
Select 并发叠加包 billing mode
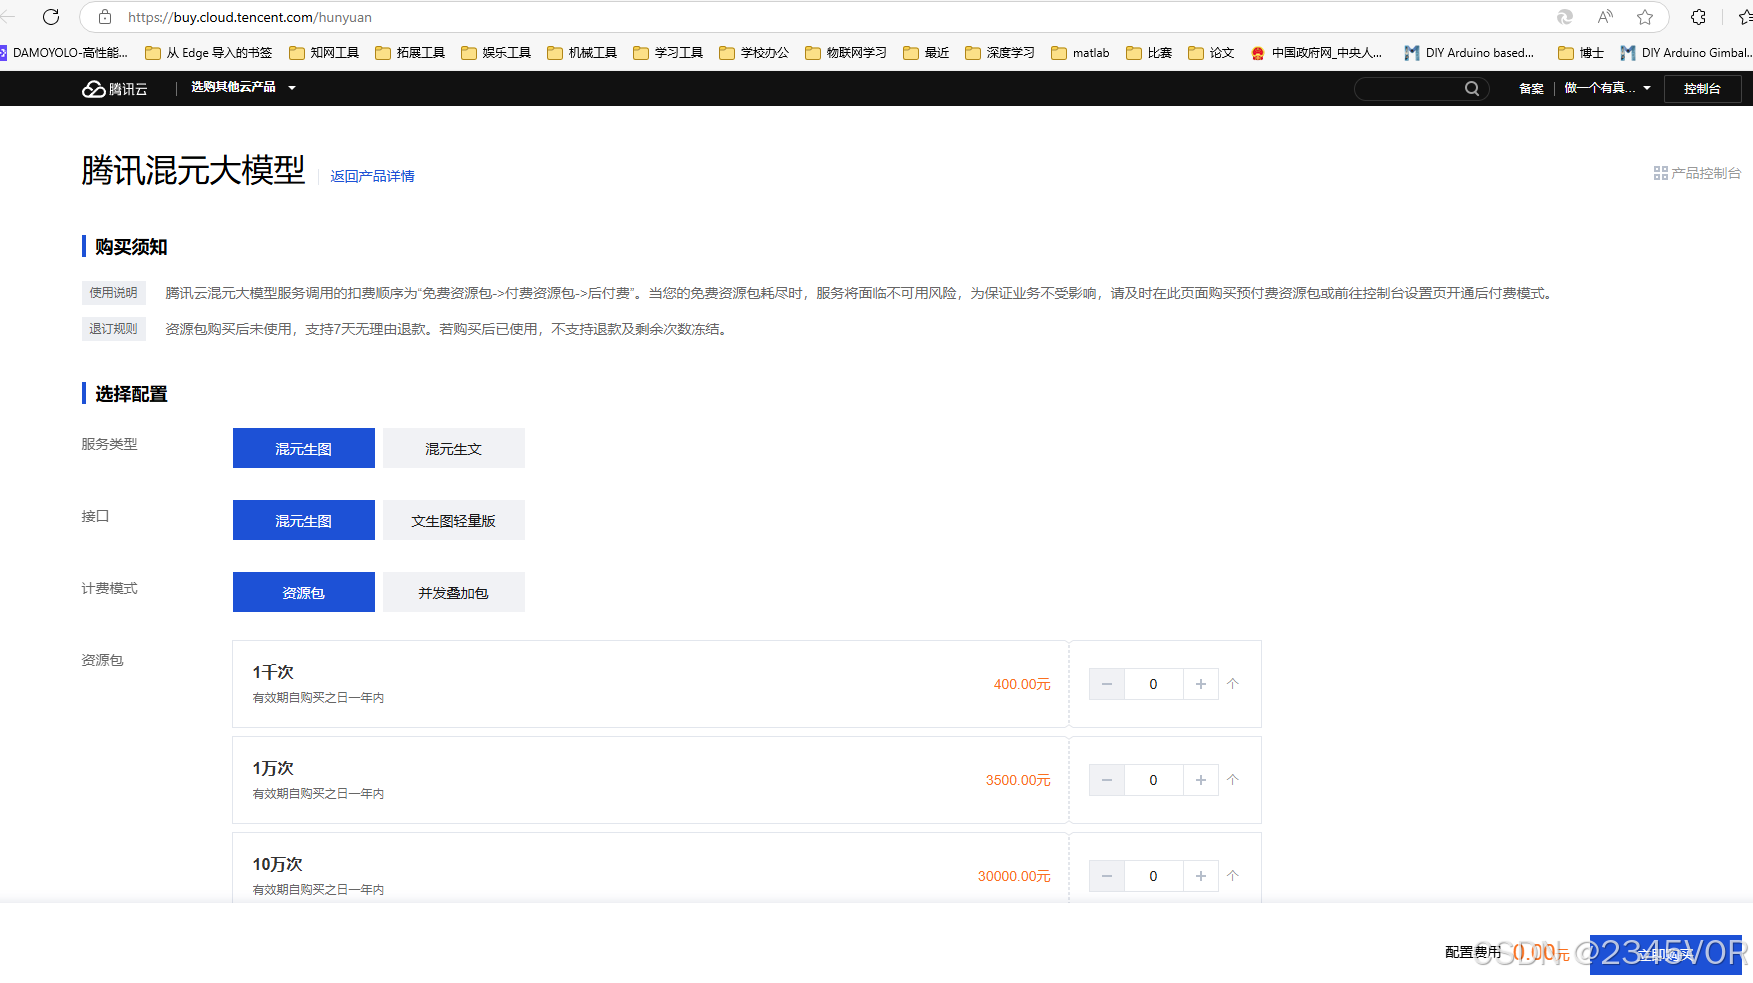click(x=454, y=592)
